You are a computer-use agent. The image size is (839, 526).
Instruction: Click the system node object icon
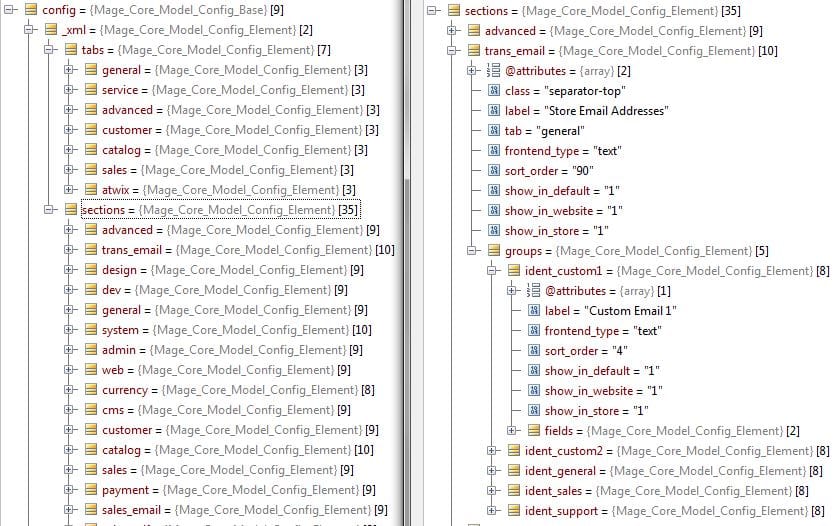coord(91,330)
